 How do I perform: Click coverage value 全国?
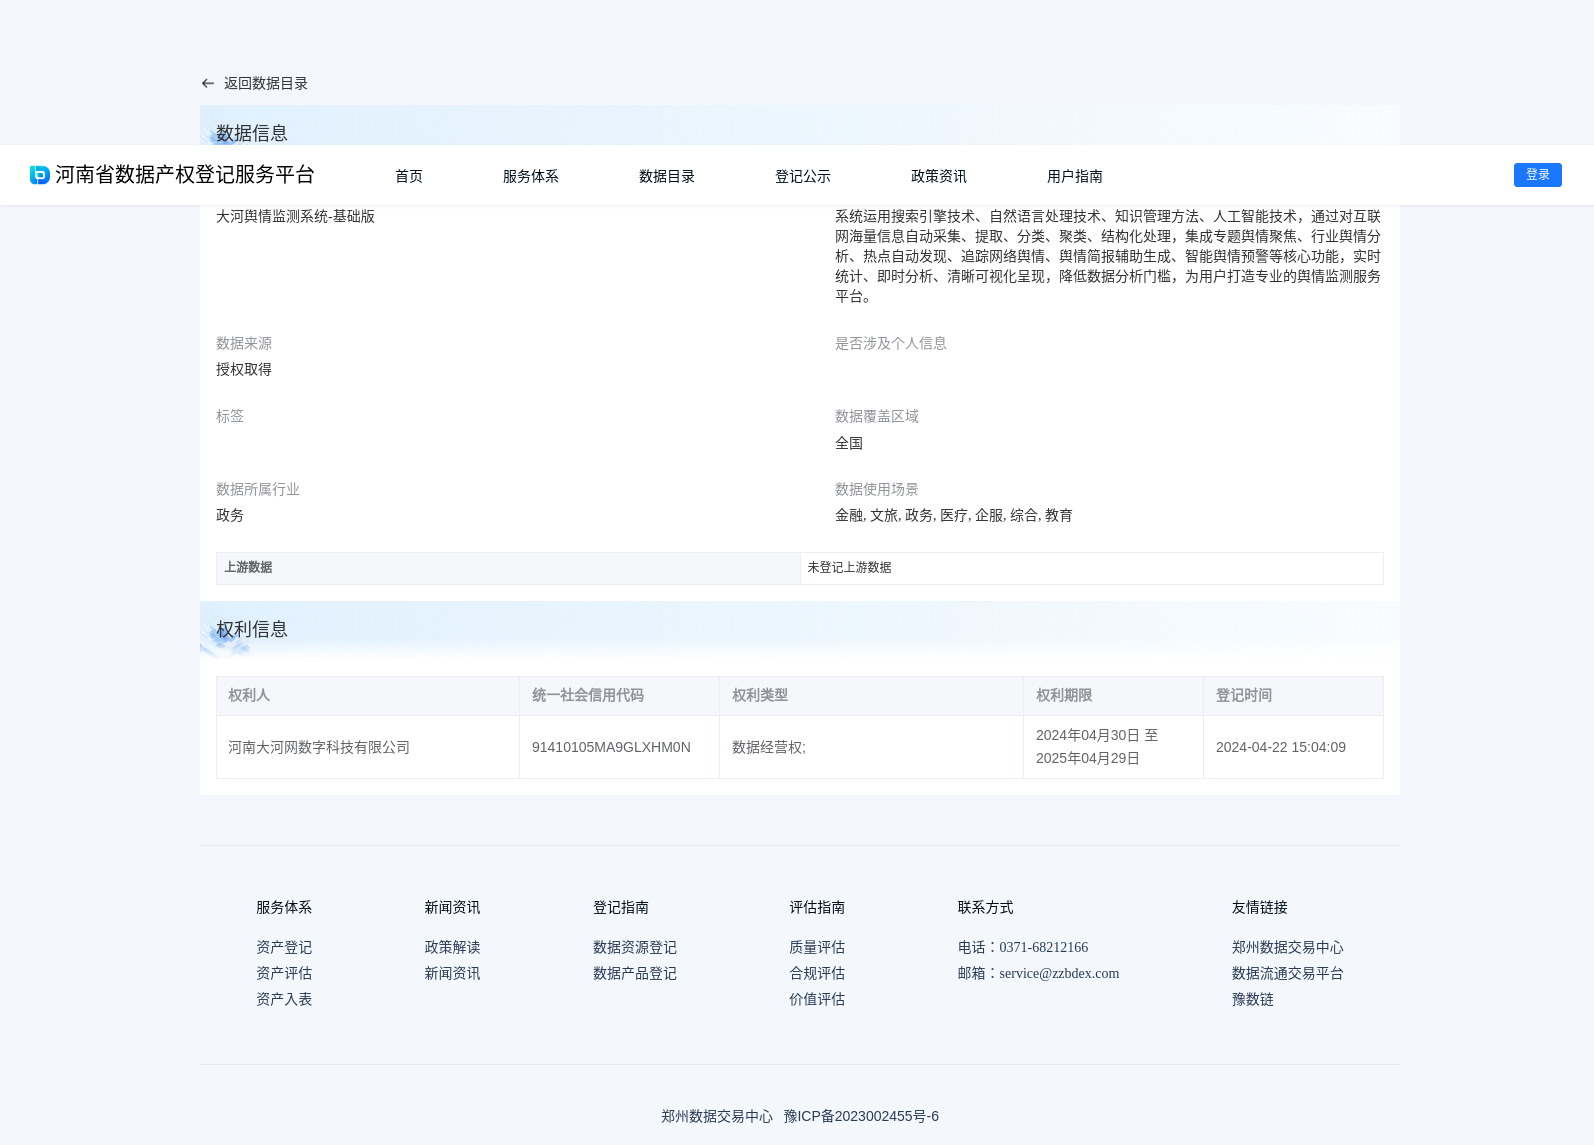(849, 443)
